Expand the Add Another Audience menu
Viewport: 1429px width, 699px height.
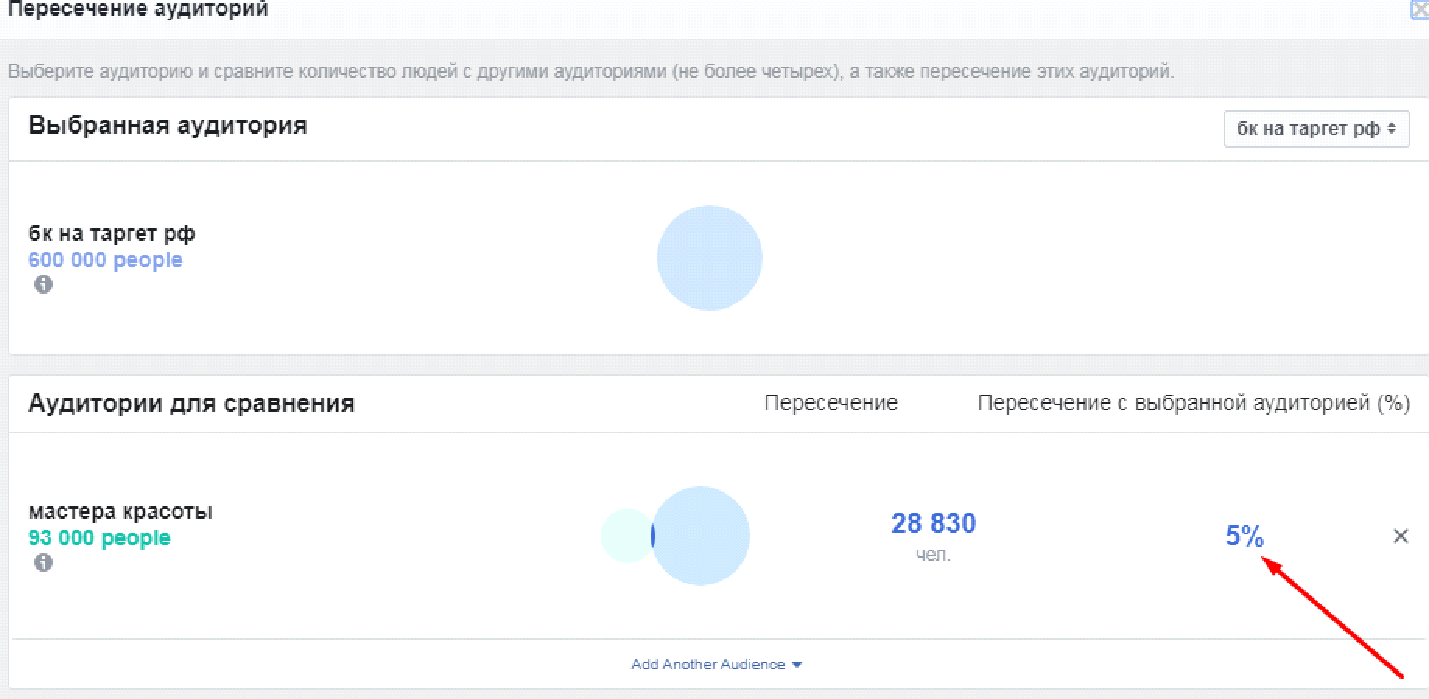point(716,664)
